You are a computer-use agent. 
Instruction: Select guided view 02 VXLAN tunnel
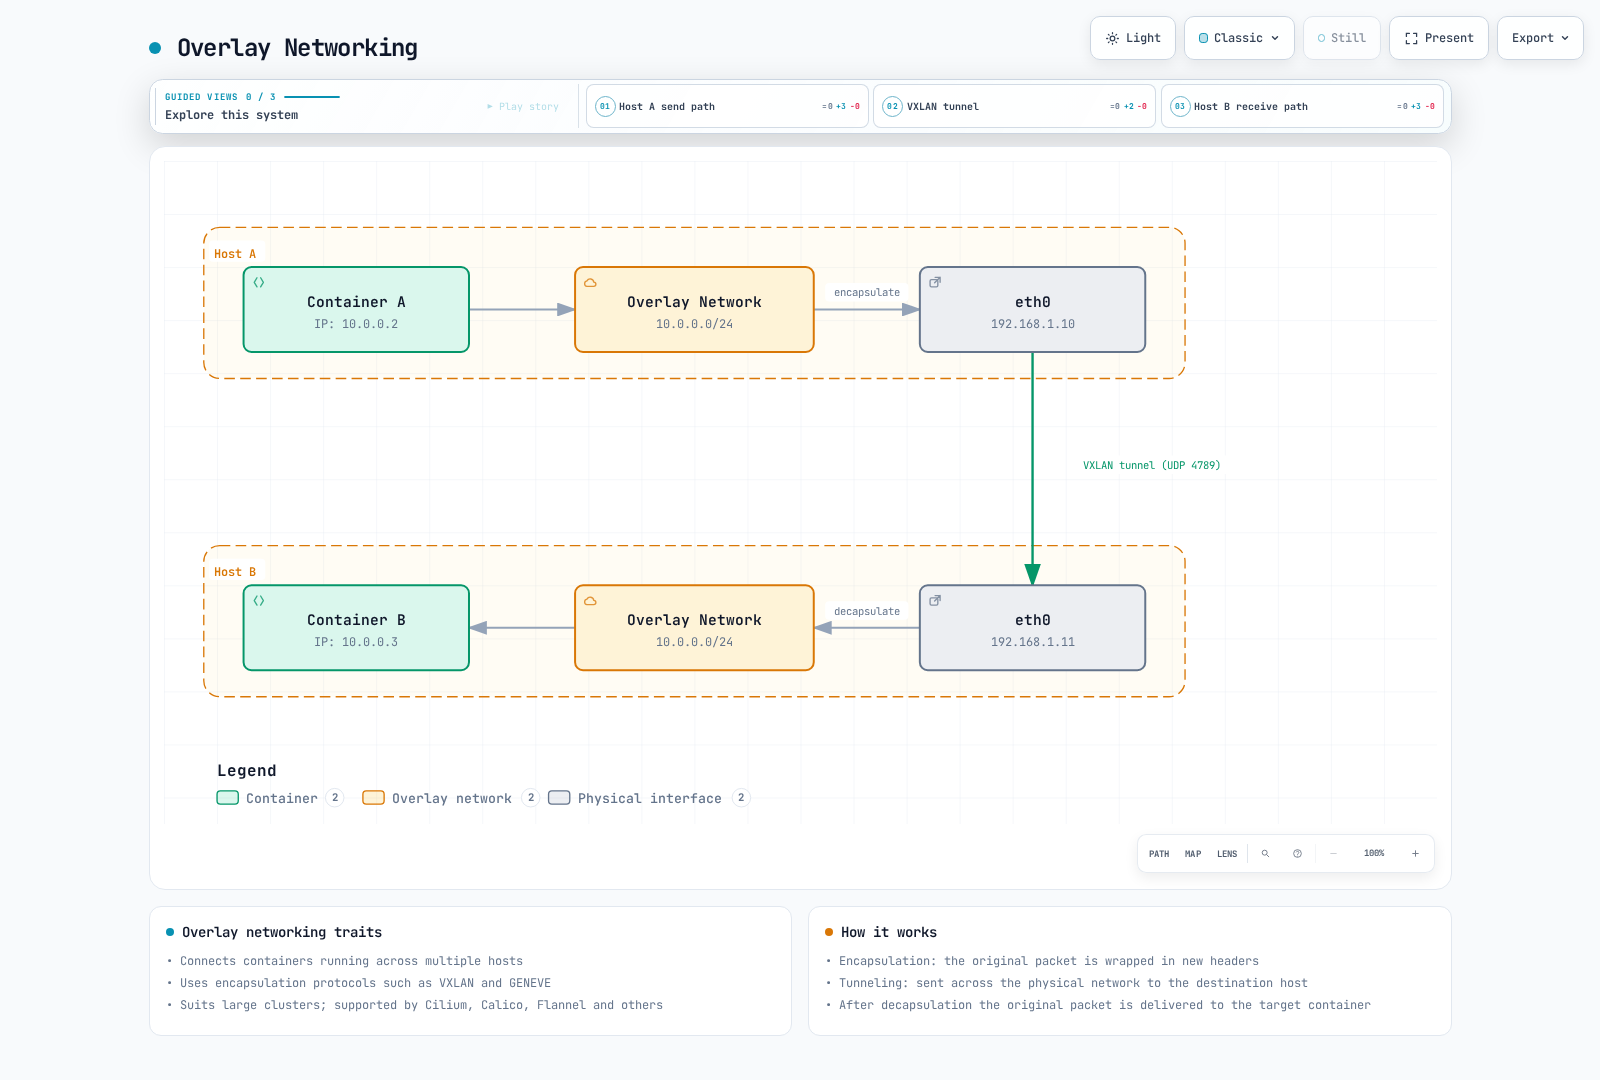point(1014,106)
